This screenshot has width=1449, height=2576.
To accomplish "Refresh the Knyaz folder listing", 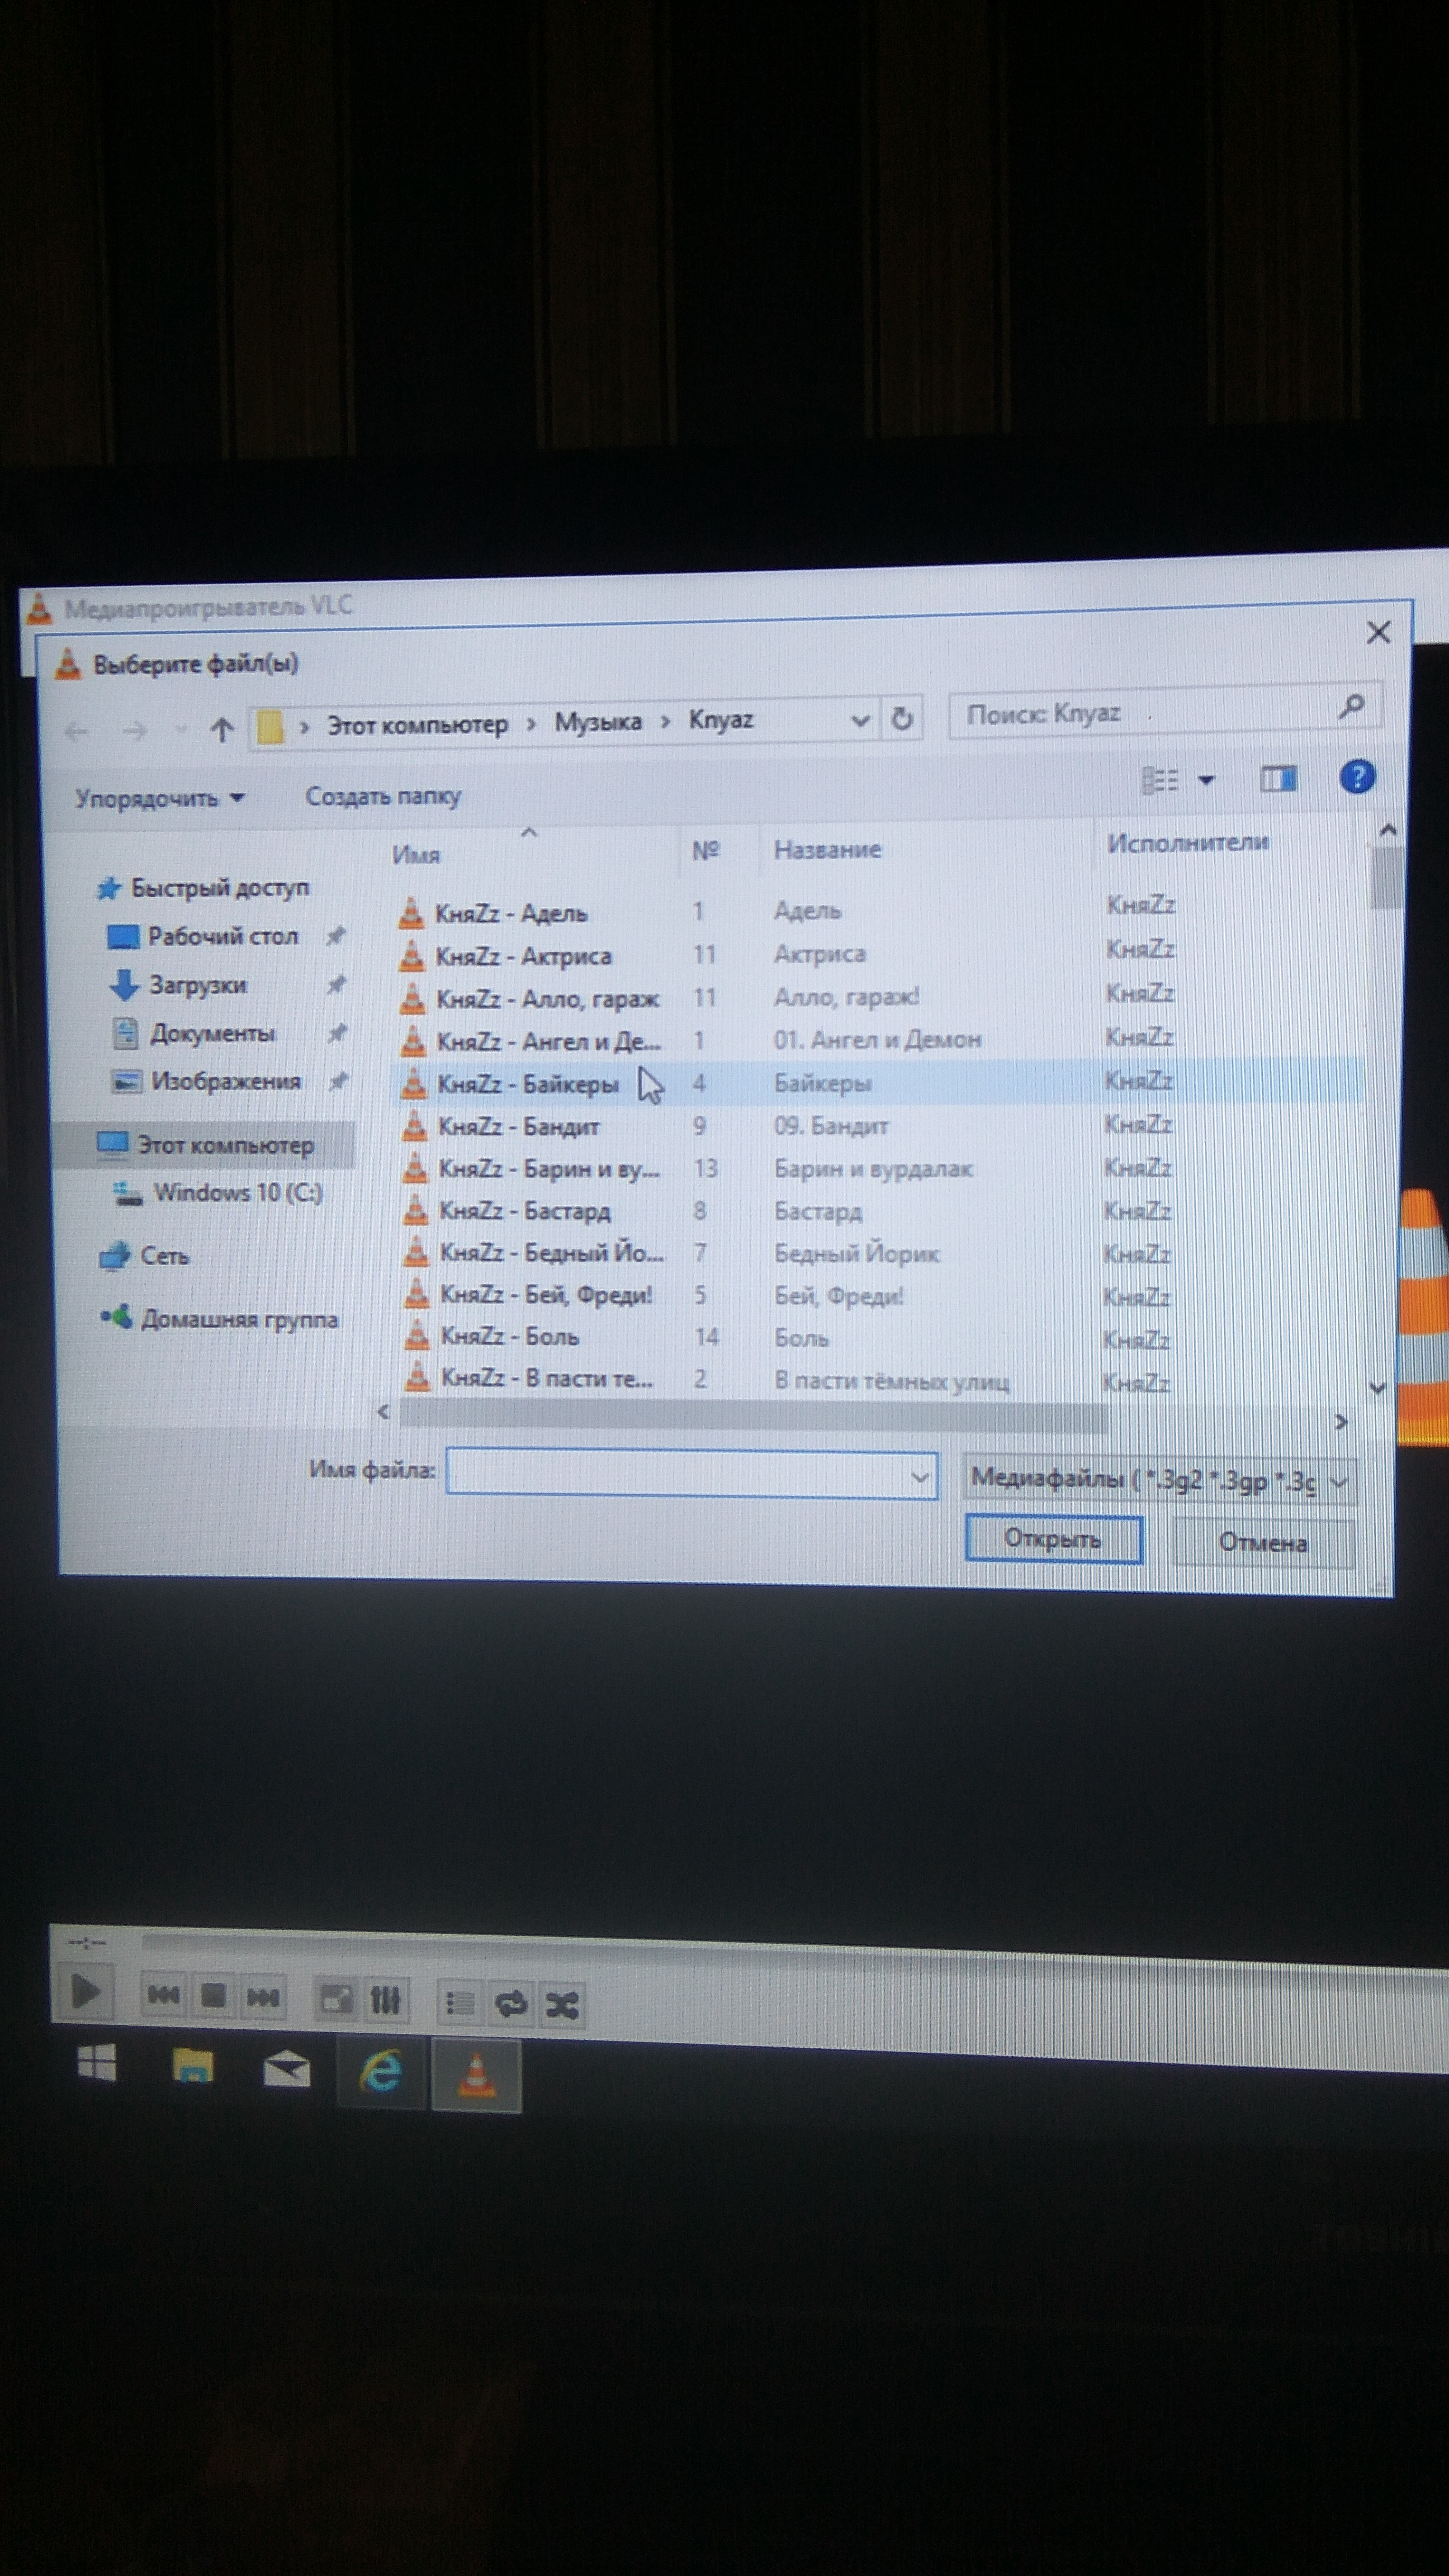I will coord(901,719).
